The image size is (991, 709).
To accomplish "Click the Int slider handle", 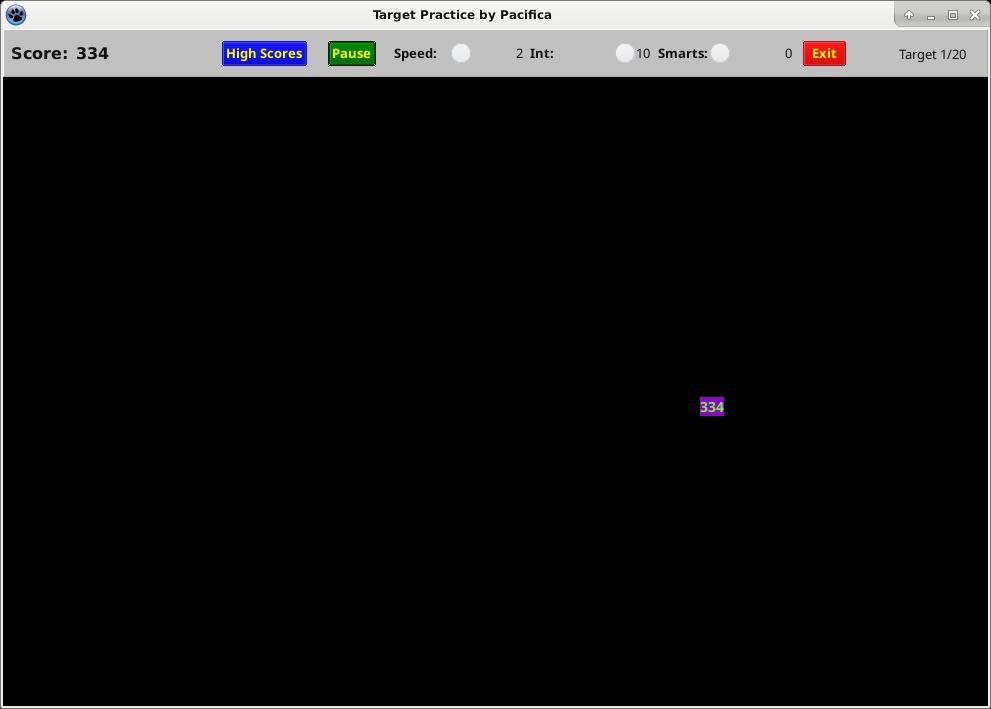I will coord(624,53).
